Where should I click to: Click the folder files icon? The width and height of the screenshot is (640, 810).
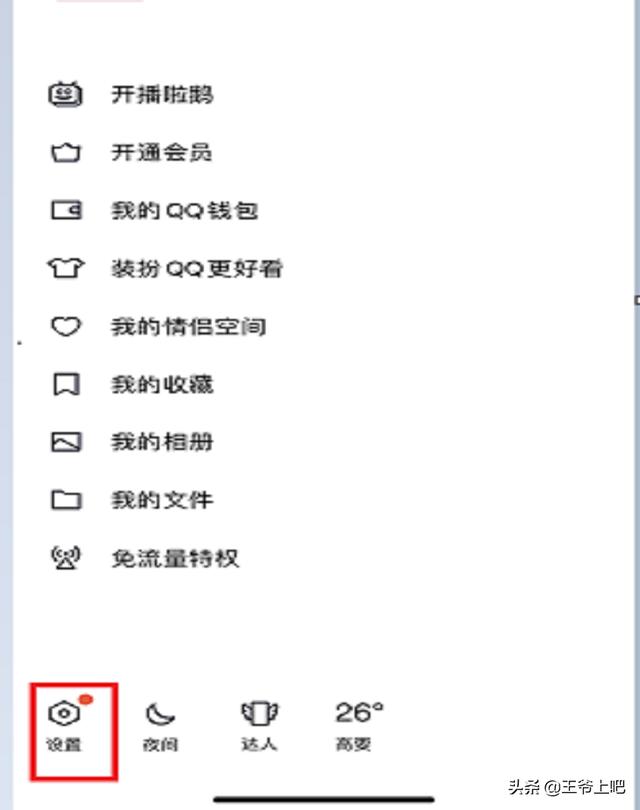[66, 500]
